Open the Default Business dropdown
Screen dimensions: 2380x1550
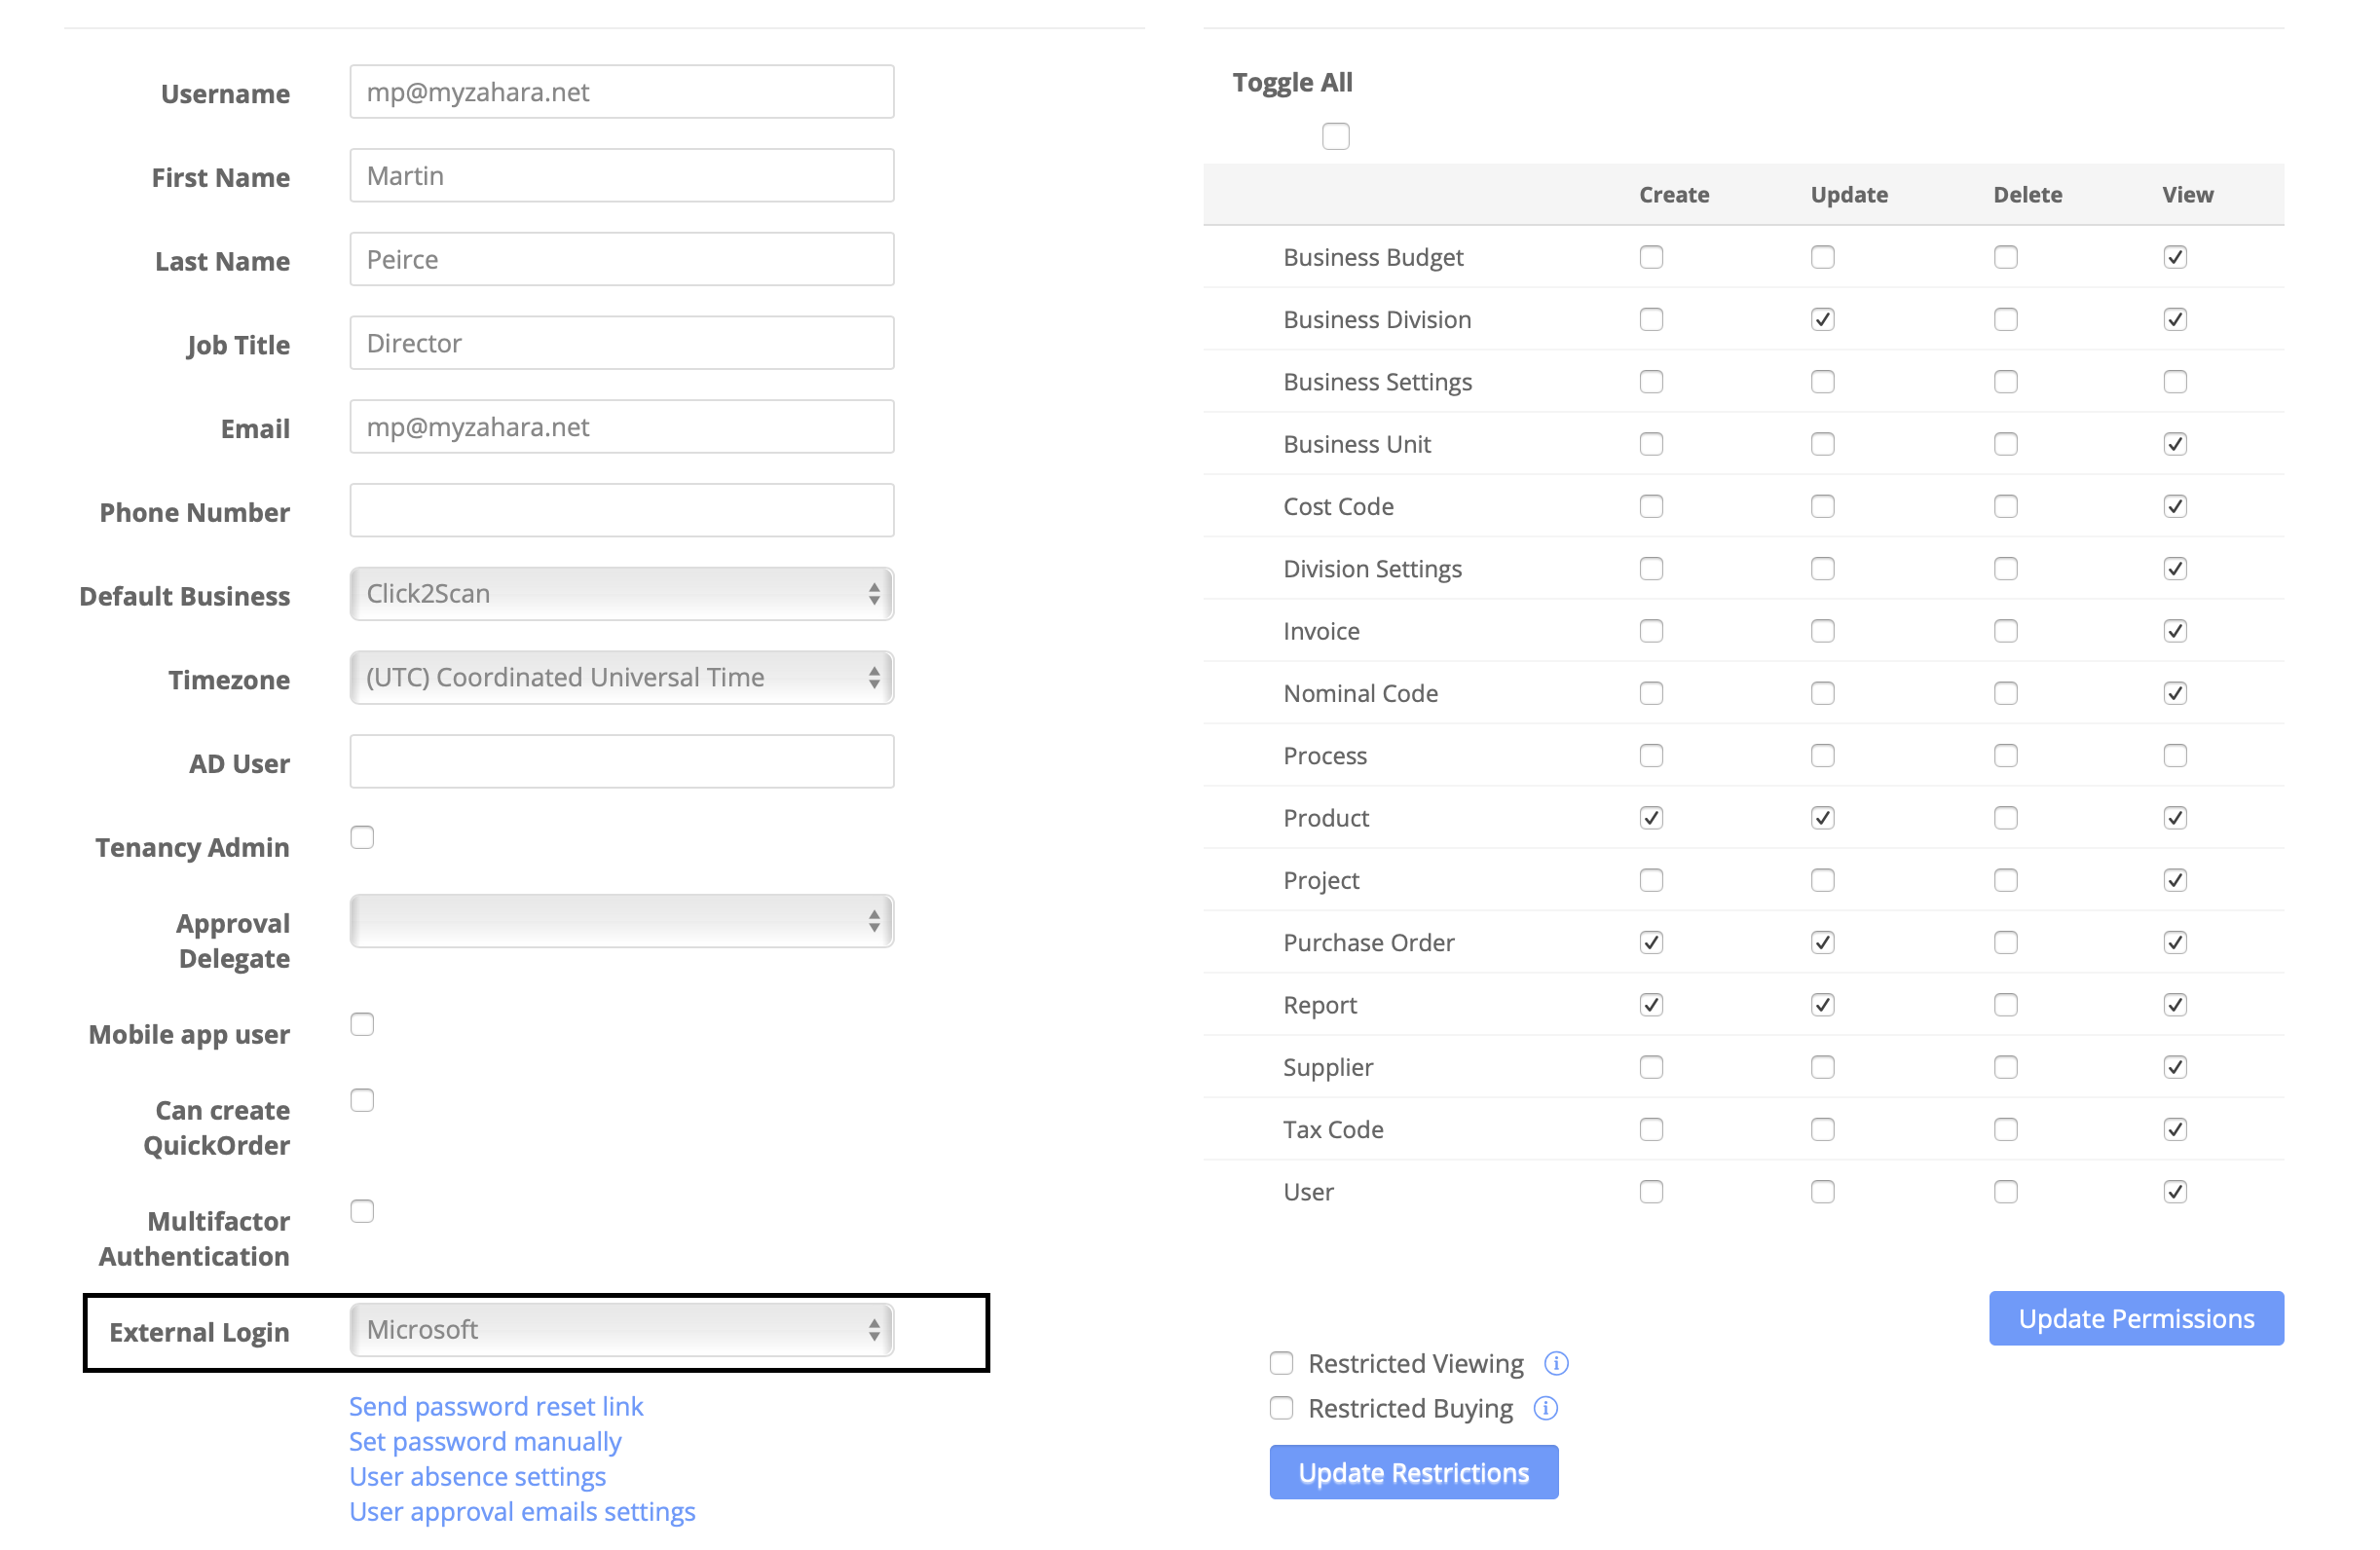point(619,593)
